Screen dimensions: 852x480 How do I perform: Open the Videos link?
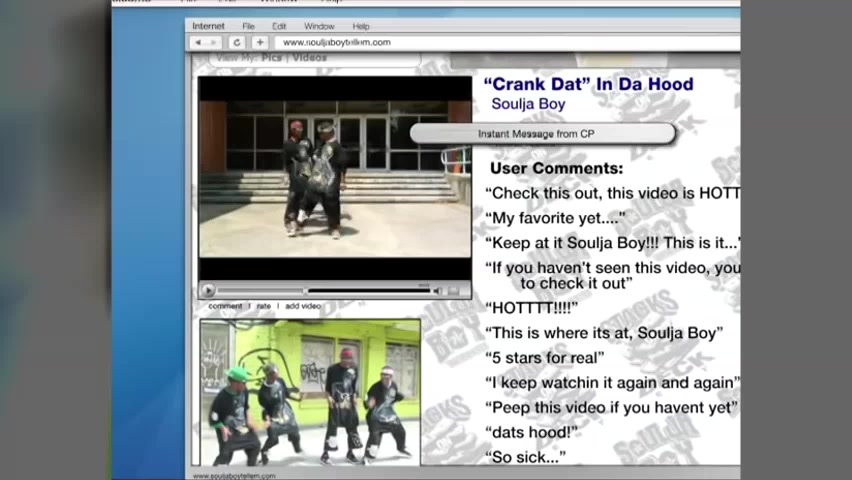[310, 58]
